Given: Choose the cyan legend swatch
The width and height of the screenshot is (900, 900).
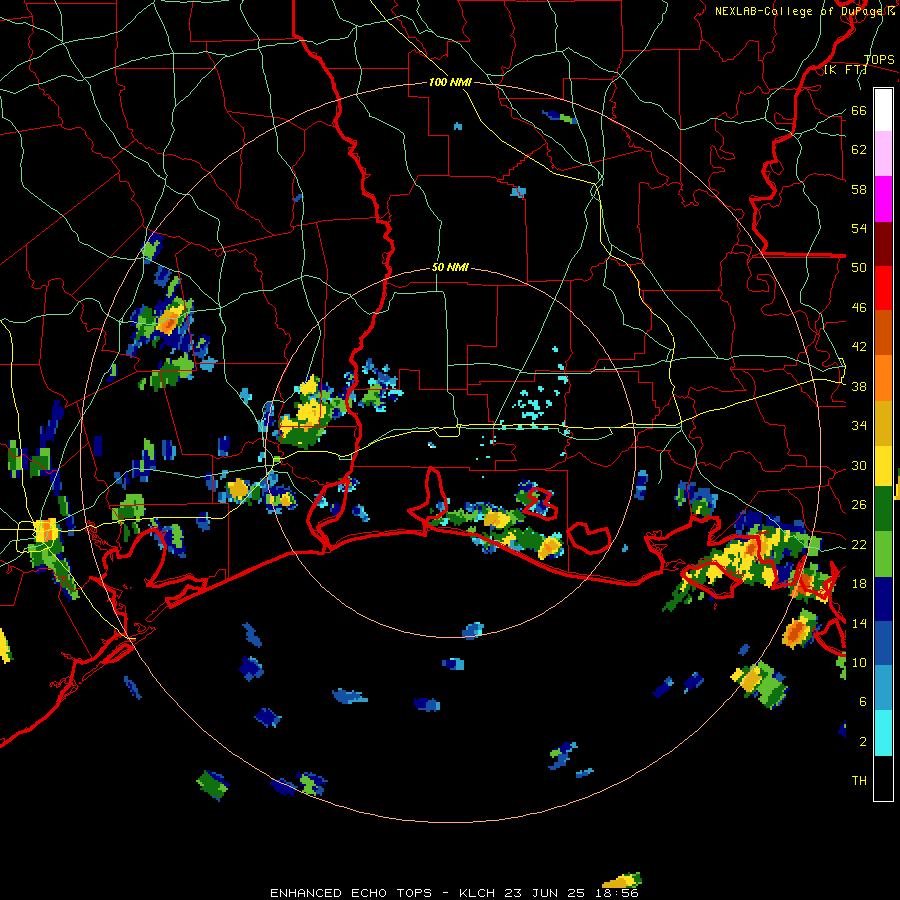Looking at the screenshot, I should pos(883,733).
